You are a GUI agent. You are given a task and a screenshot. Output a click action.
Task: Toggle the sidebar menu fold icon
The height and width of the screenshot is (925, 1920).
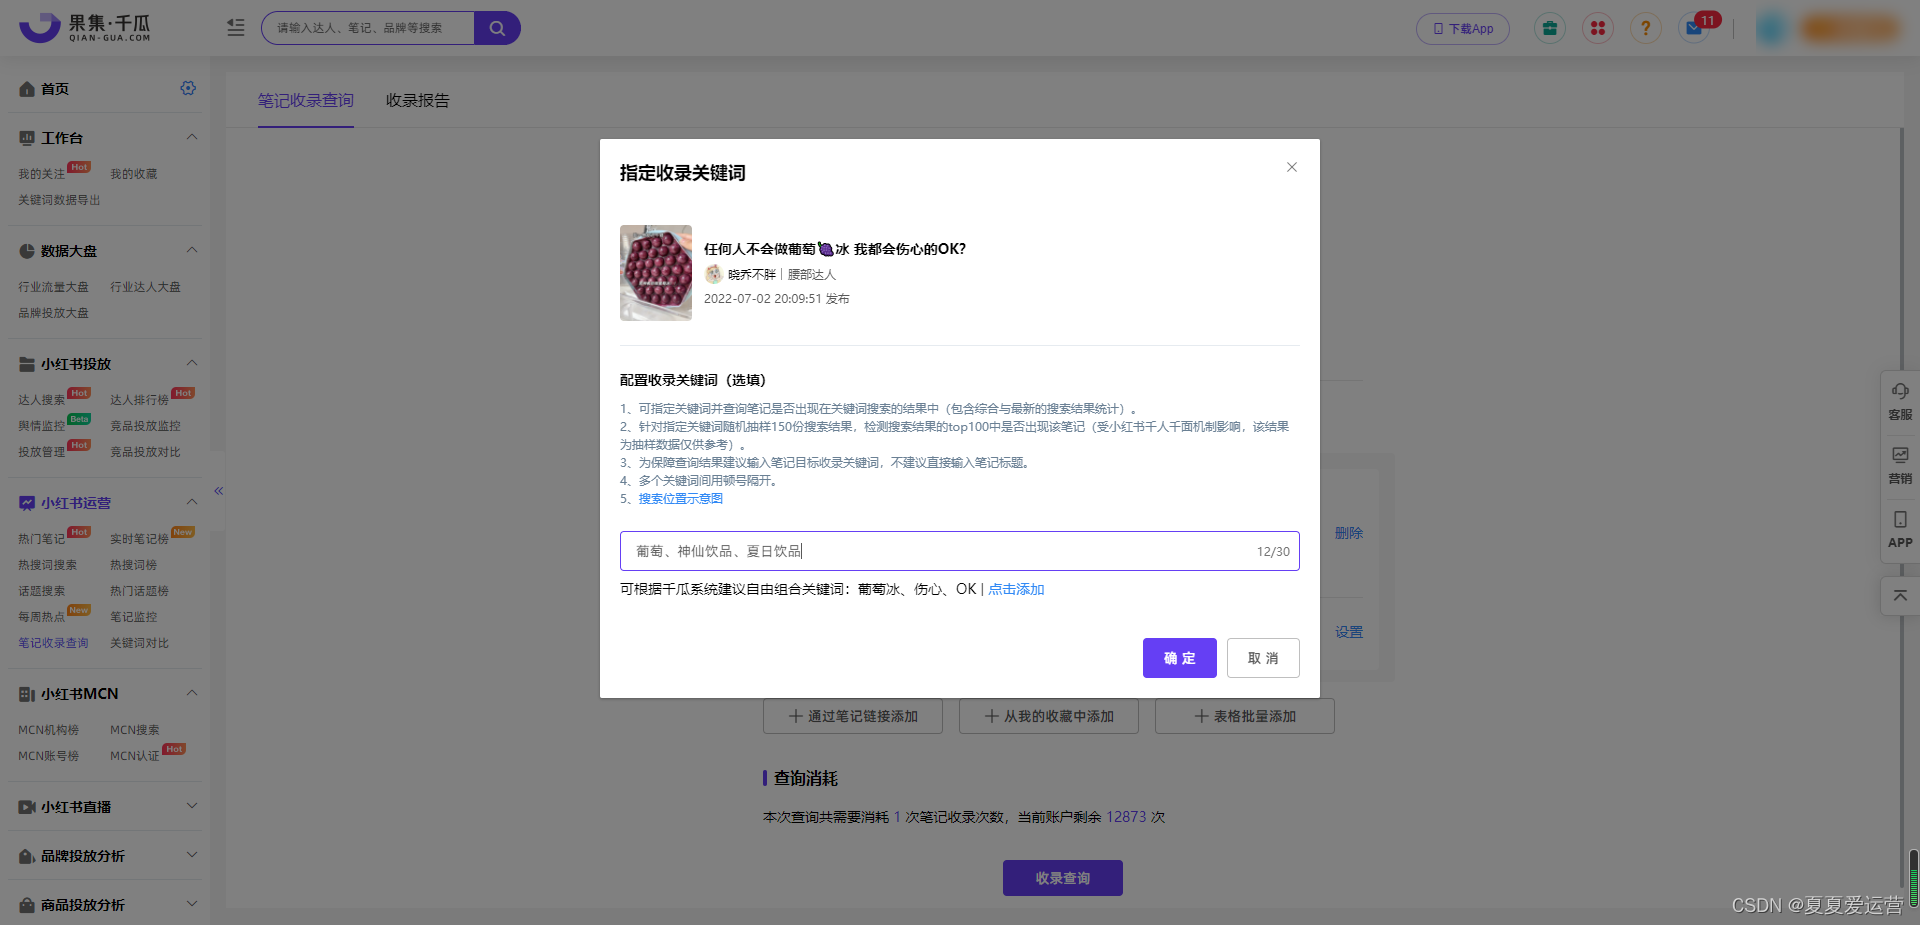click(x=236, y=28)
